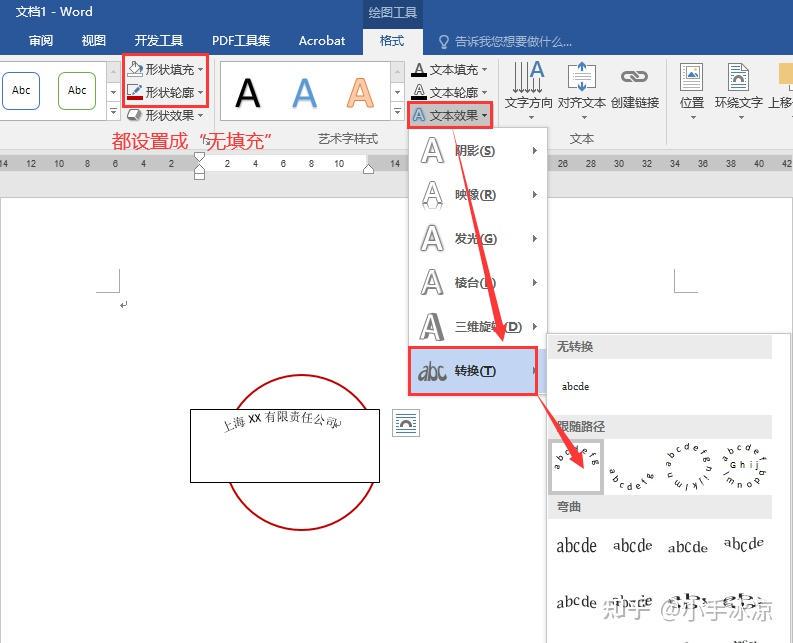
Task: Open the 棱台 bevel submenu
Action: click(x=478, y=282)
